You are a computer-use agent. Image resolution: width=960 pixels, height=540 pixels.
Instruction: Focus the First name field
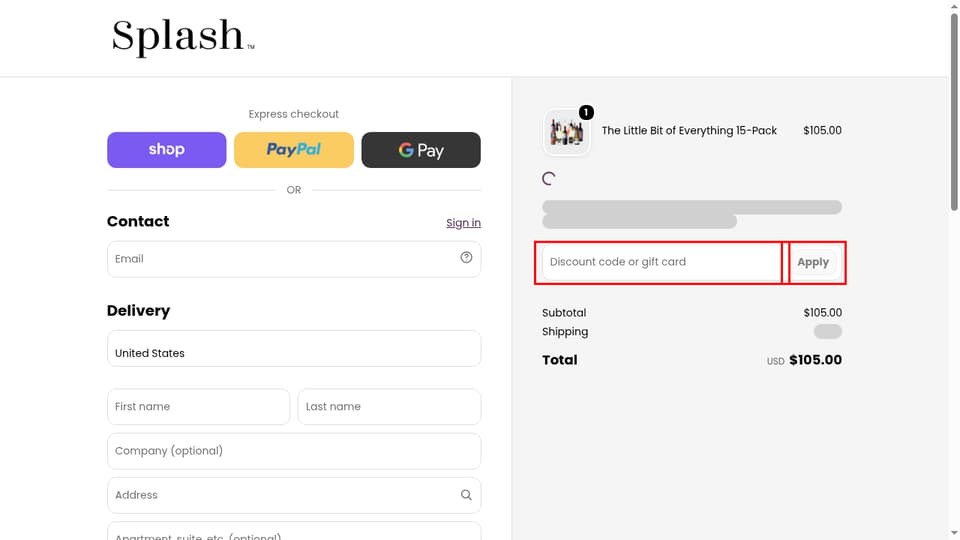[x=198, y=407]
